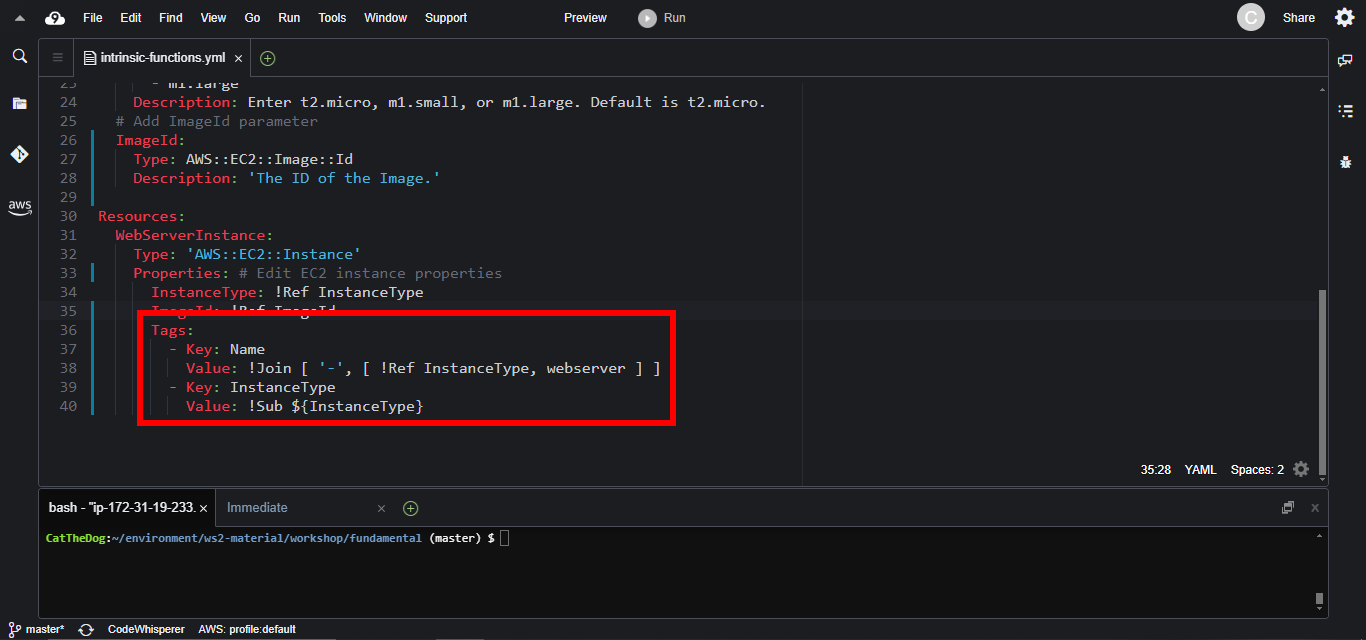Open the search panel magnifier icon
This screenshot has height=640, width=1366.
19,56
